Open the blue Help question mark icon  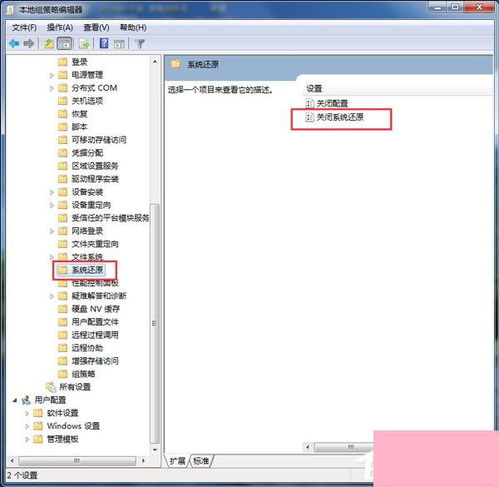[104, 43]
